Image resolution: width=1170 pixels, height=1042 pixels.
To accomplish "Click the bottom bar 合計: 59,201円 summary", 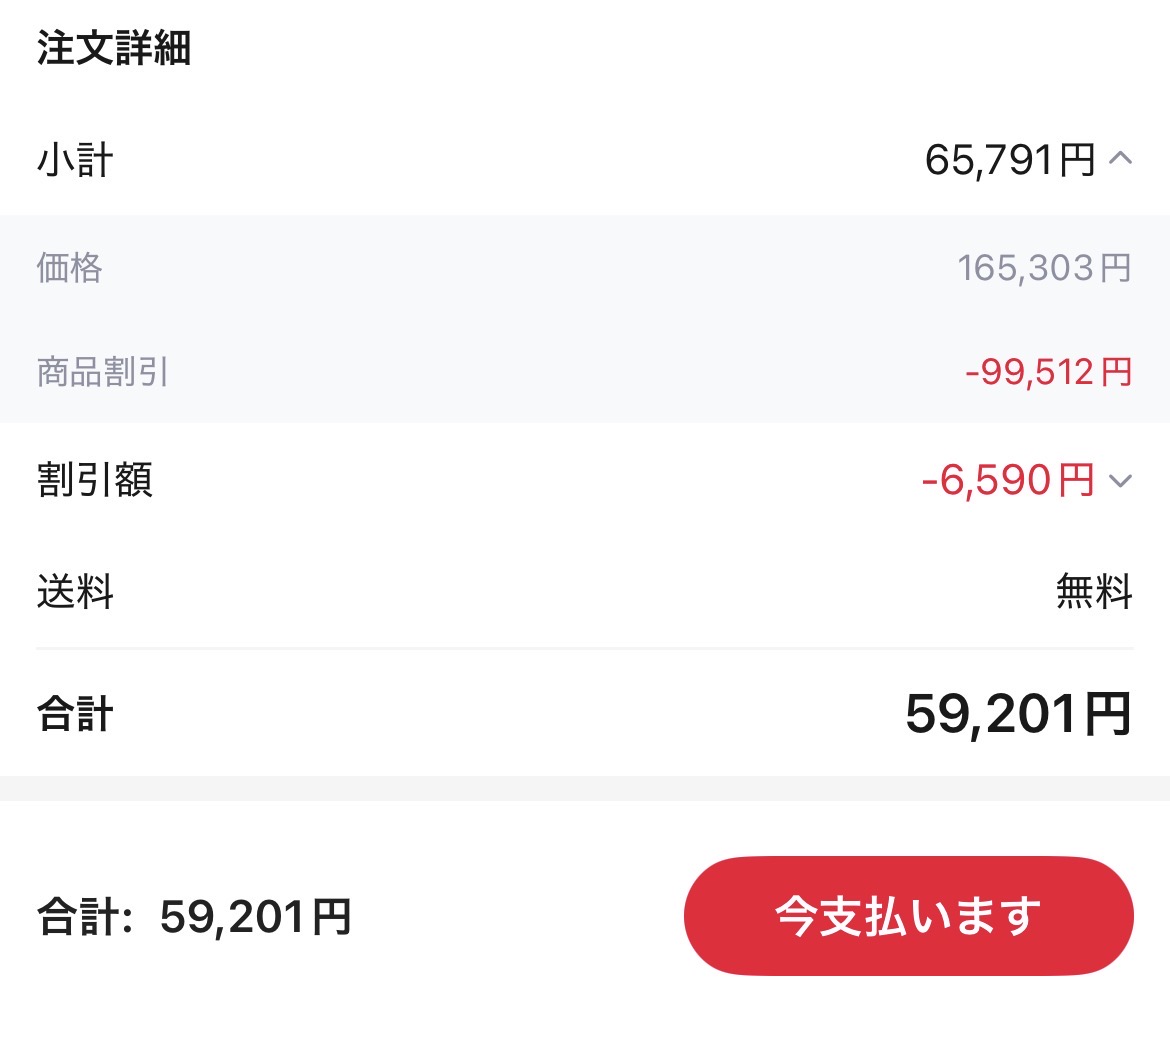I will (194, 917).
